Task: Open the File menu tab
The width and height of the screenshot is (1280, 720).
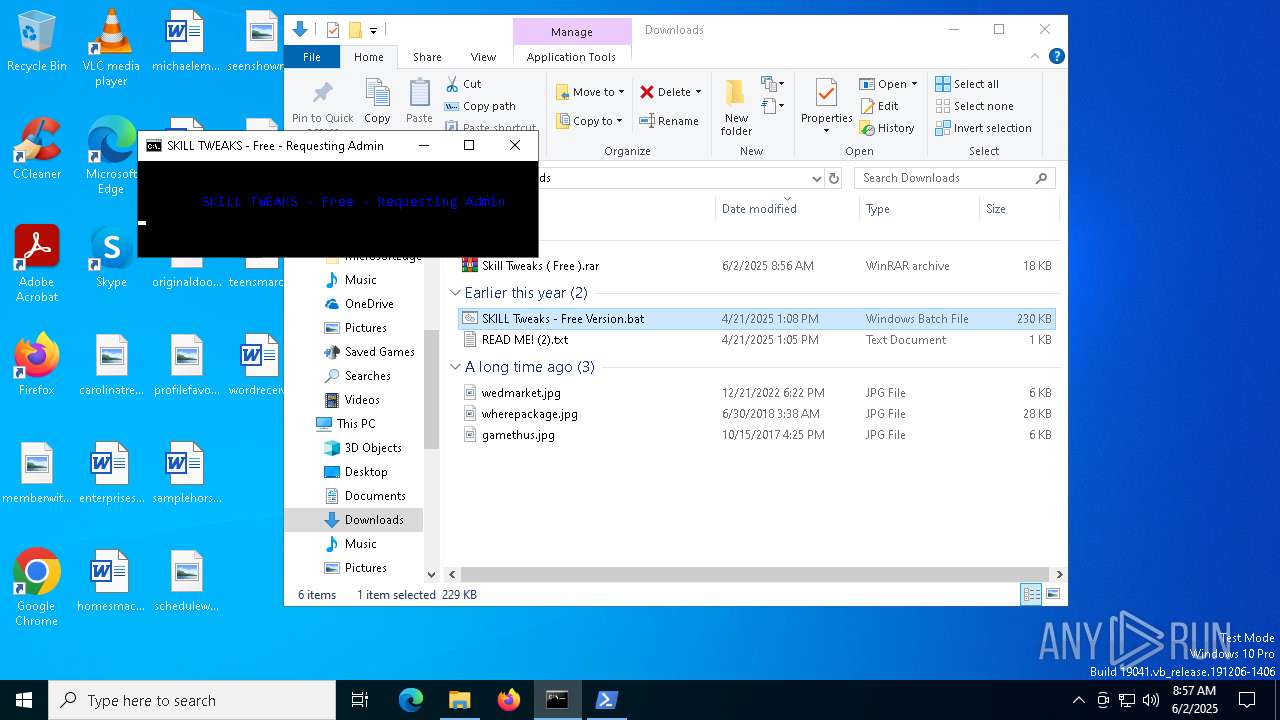Action: (x=312, y=57)
